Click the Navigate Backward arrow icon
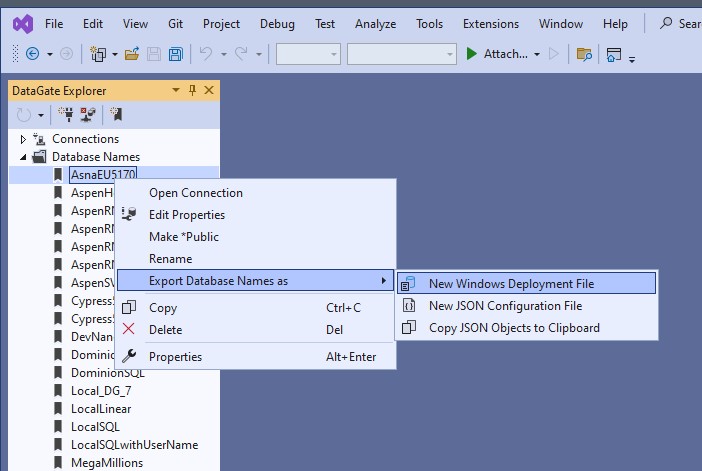 pyautogui.click(x=33, y=54)
